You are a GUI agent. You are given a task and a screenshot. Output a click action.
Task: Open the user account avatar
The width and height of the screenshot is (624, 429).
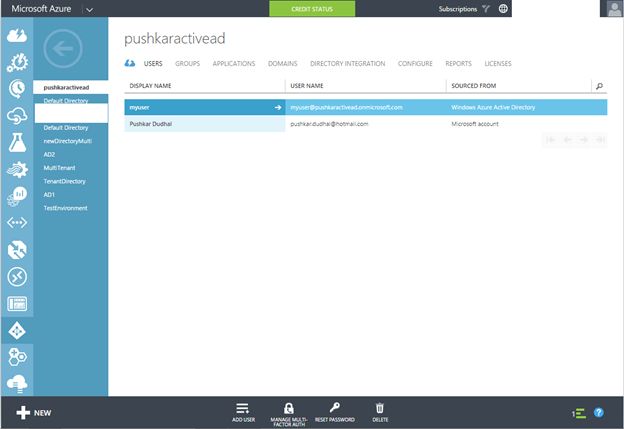[x=613, y=9]
